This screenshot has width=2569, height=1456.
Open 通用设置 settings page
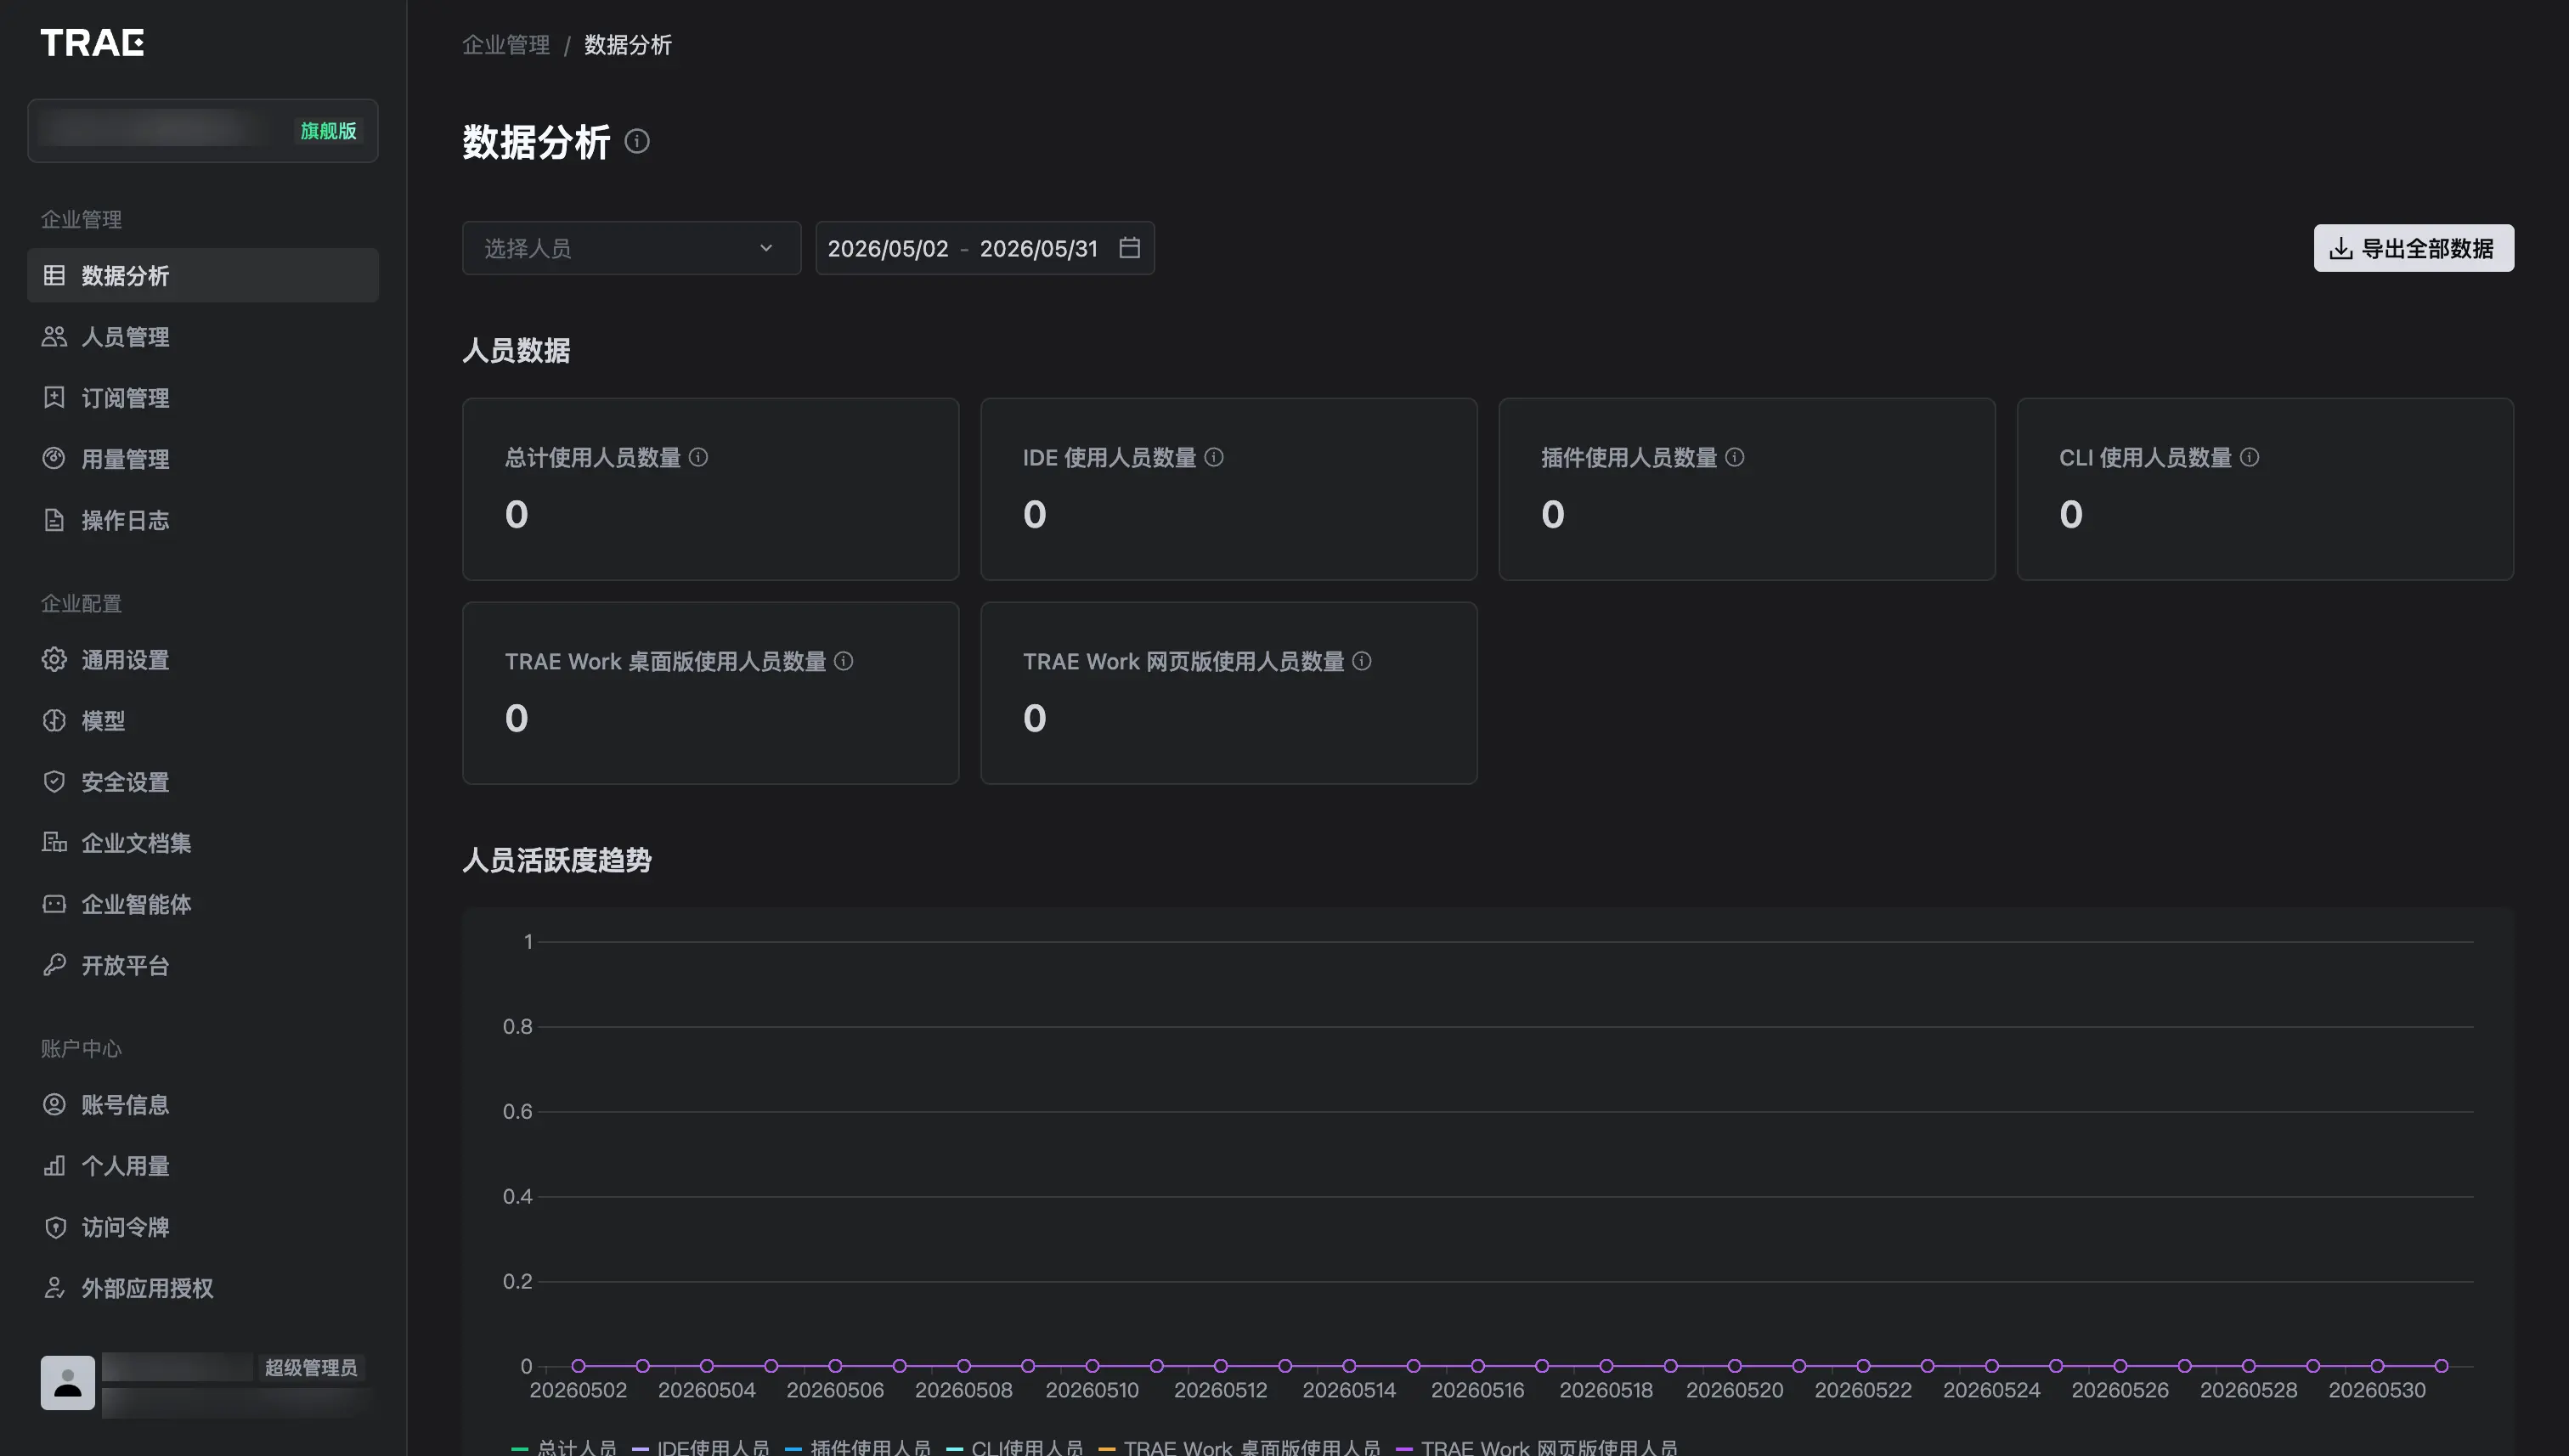[x=203, y=660]
